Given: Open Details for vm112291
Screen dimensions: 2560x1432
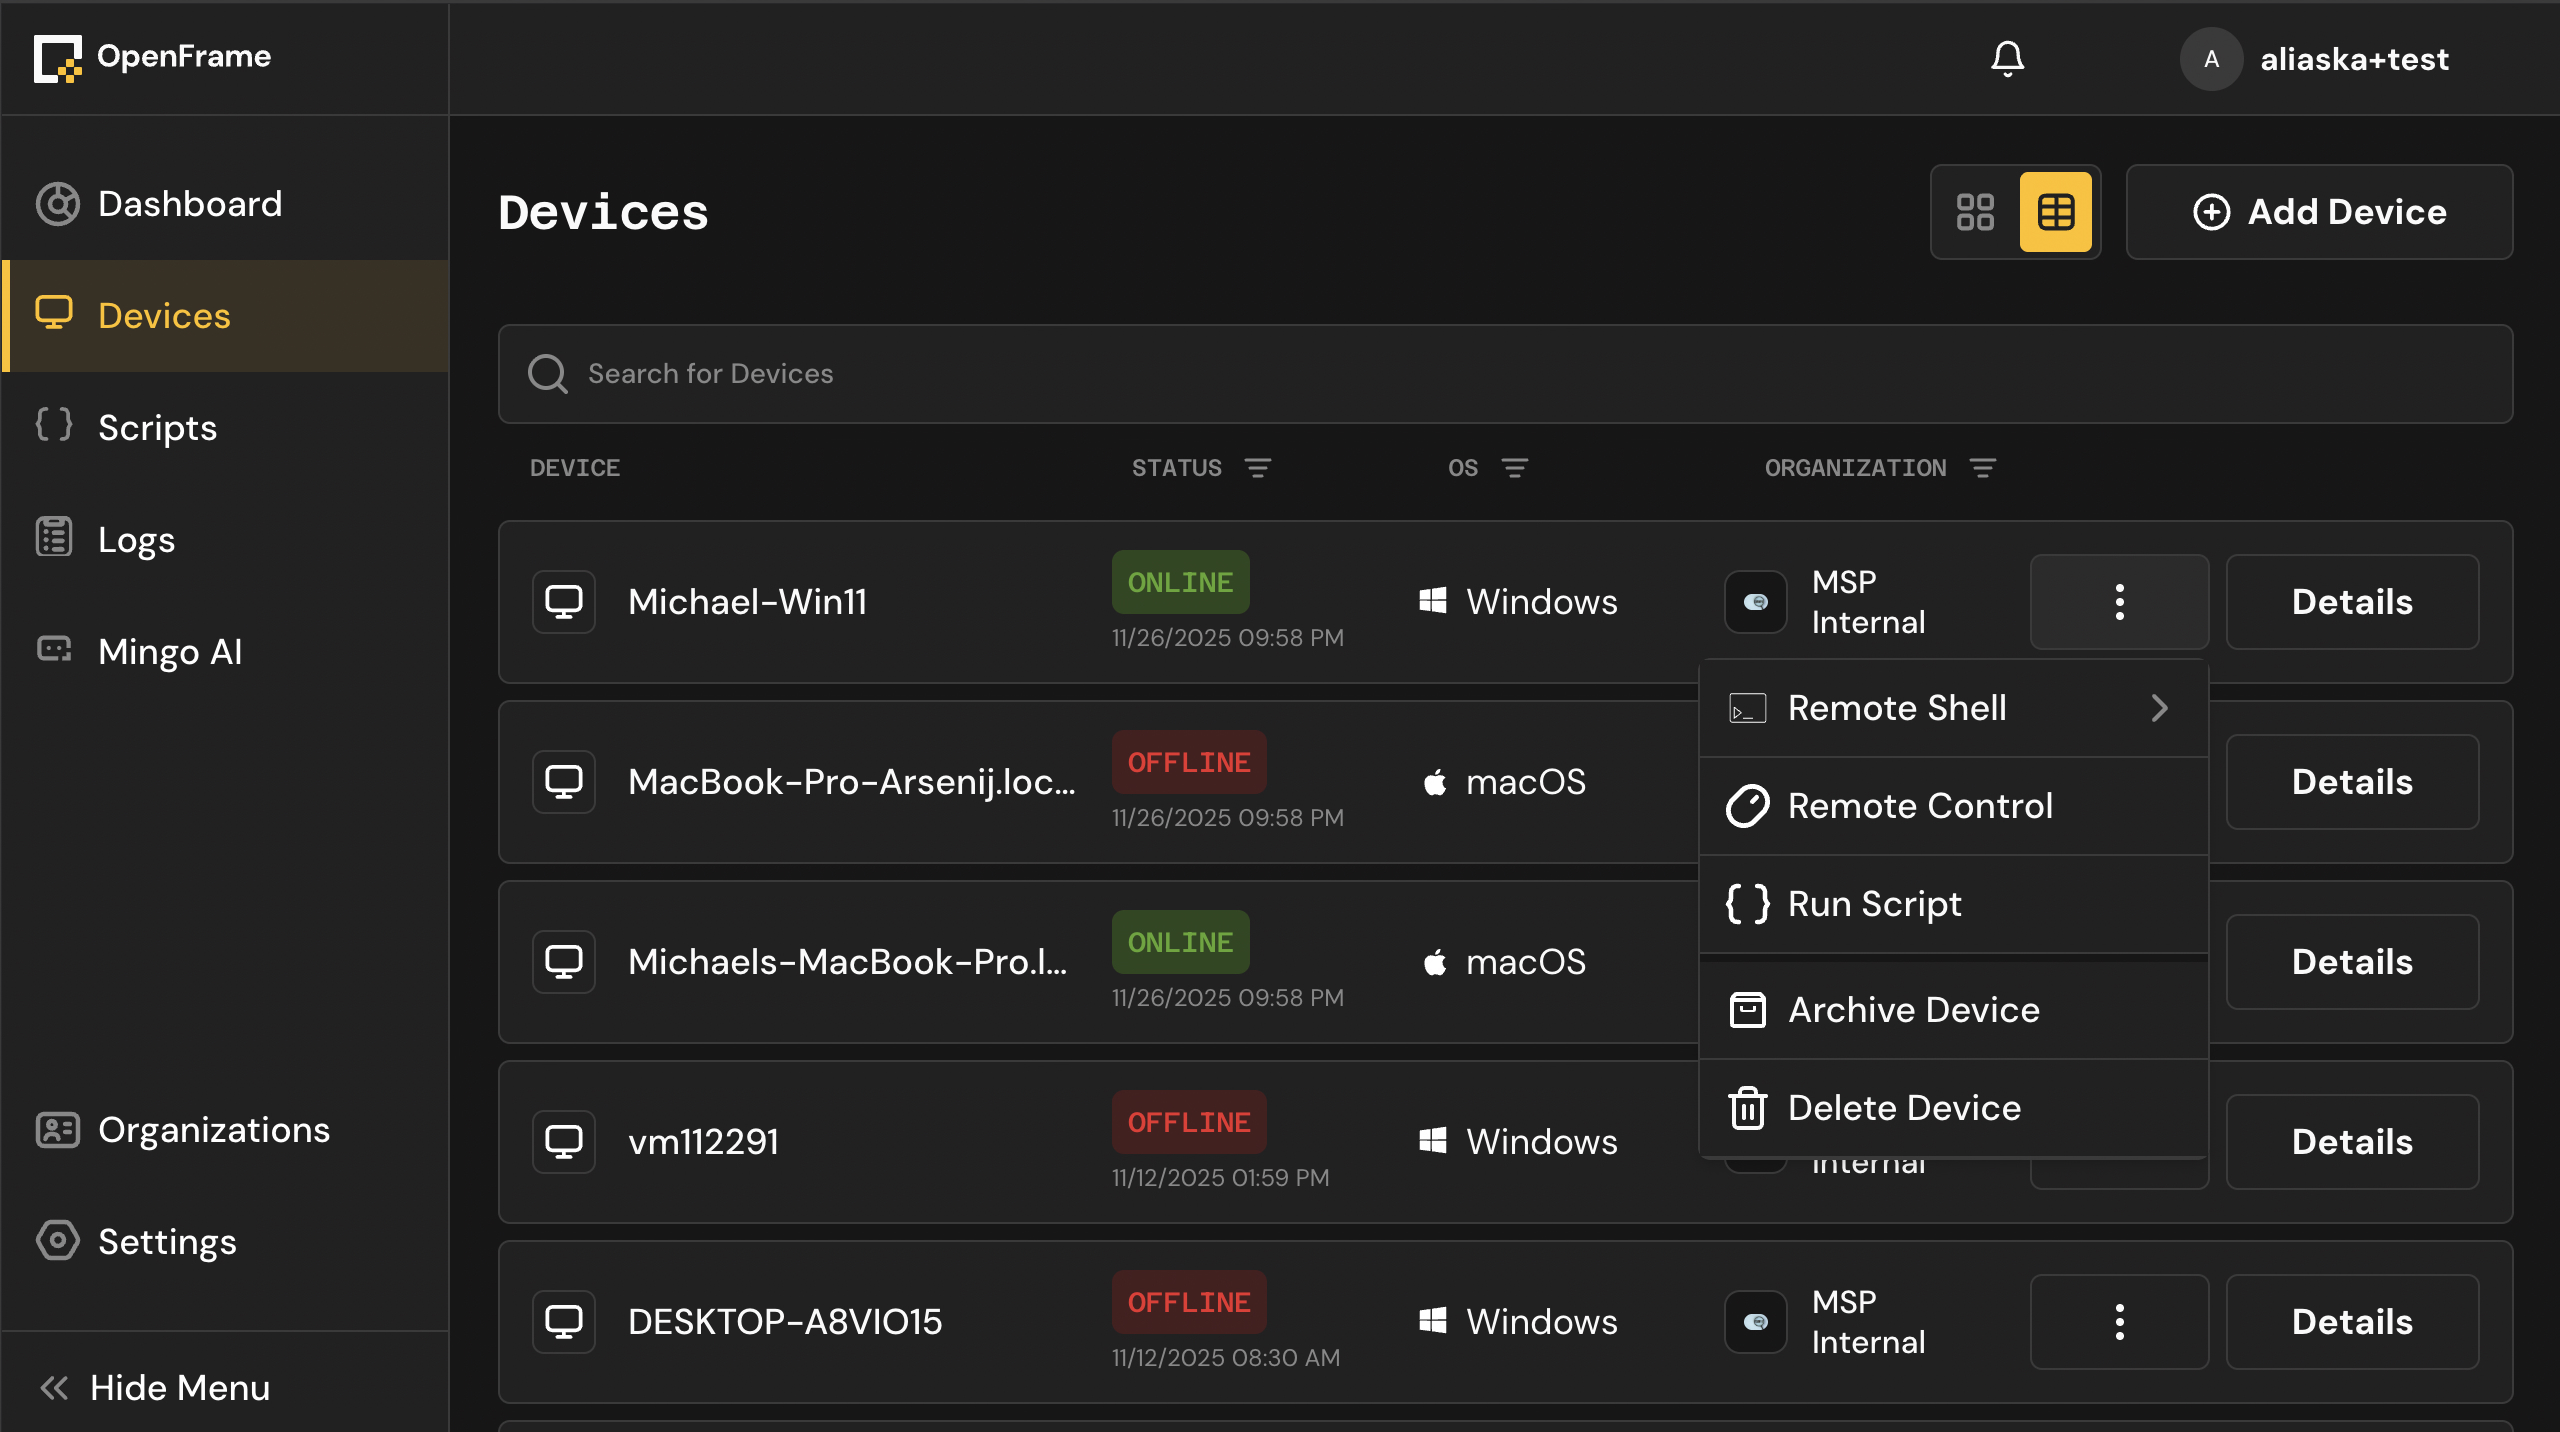Looking at the screenshot, I should (2353, 1142).
